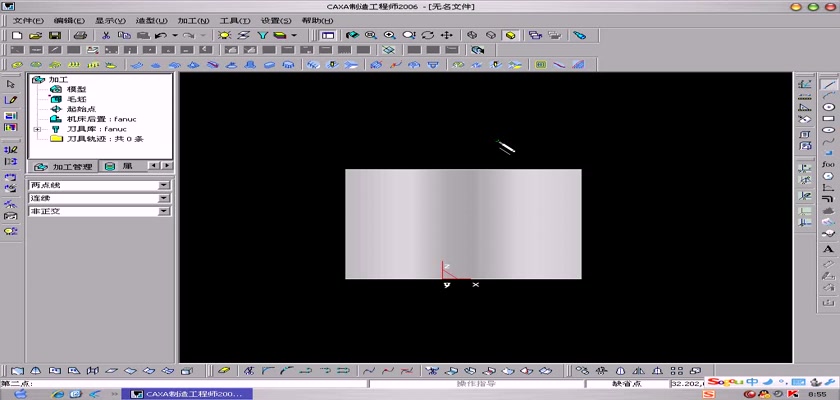Click the pencil sketch icon on left sidebar

(x=11, y=100)
